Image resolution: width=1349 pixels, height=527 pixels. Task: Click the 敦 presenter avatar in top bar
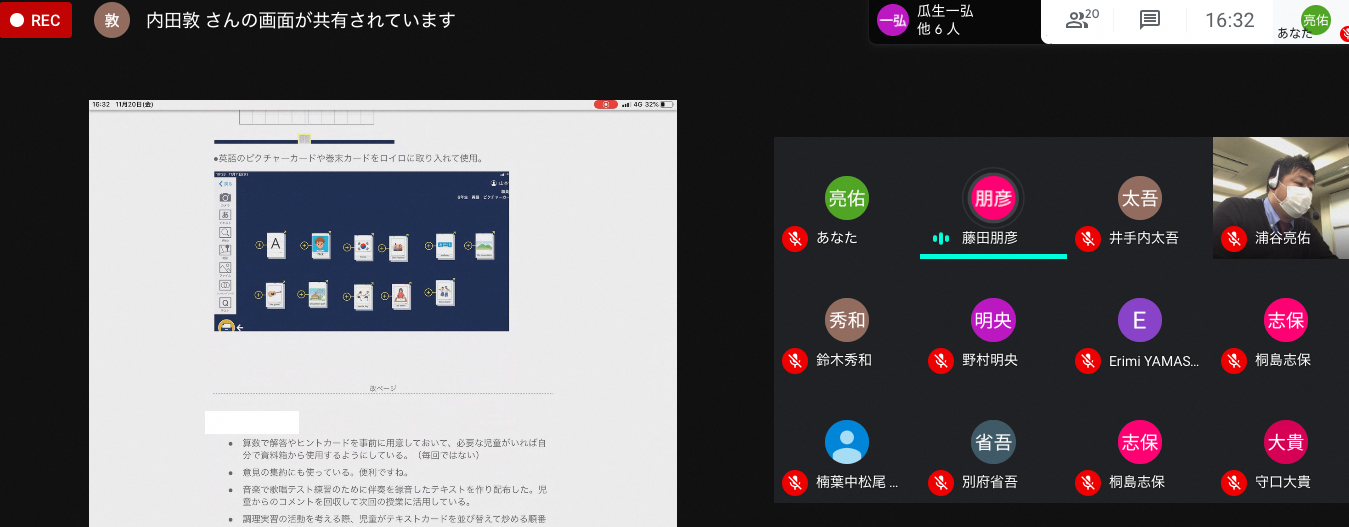112,20
